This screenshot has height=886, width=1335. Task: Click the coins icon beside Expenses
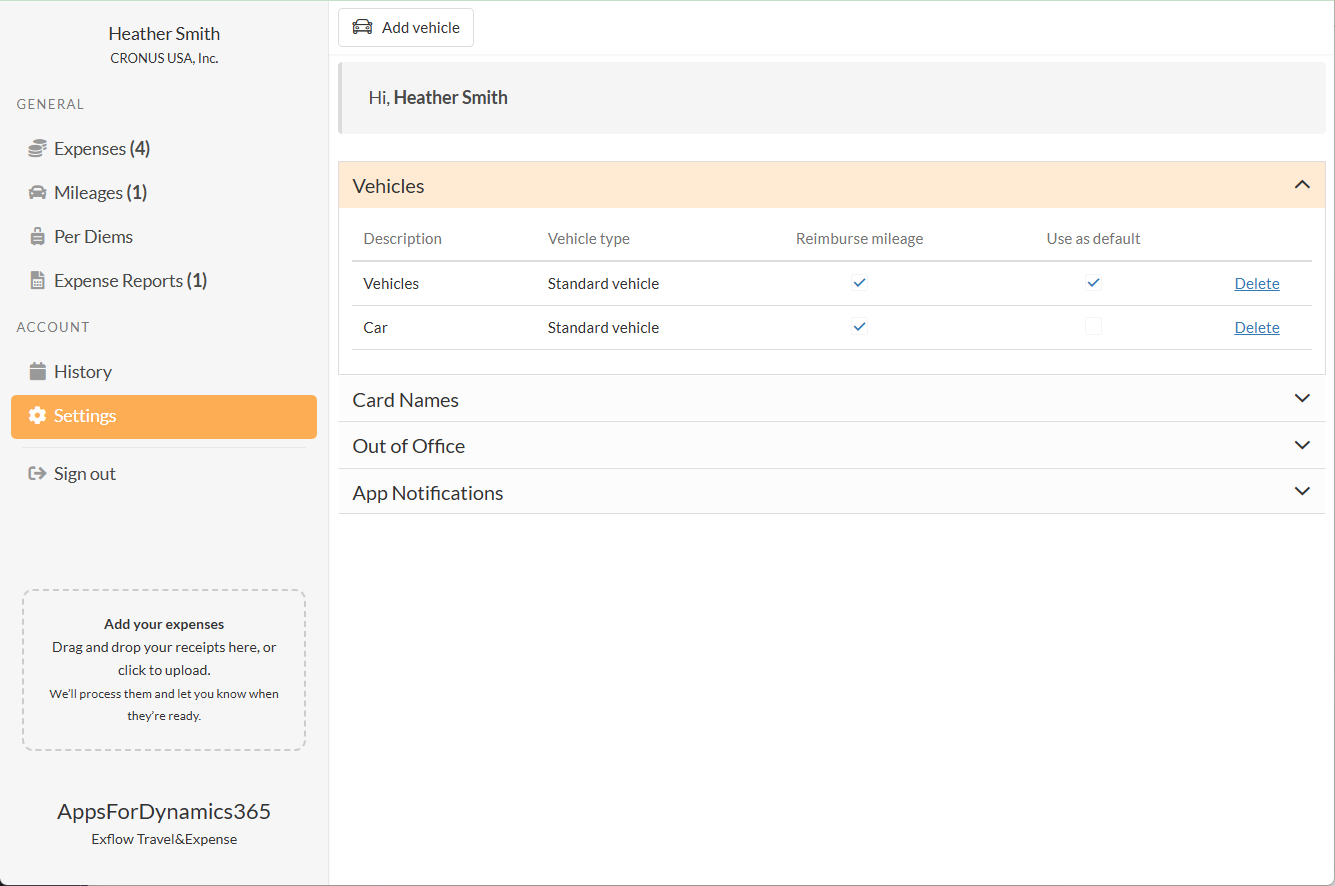click(37, 149)
